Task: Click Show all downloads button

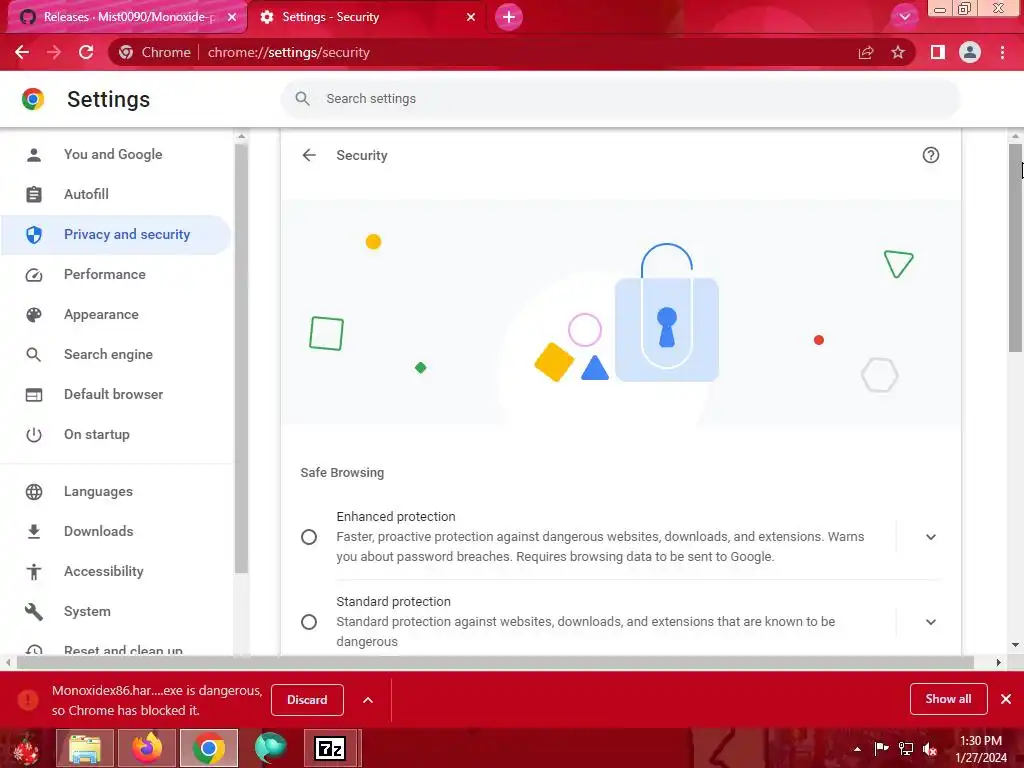Action: coord(948,699)
